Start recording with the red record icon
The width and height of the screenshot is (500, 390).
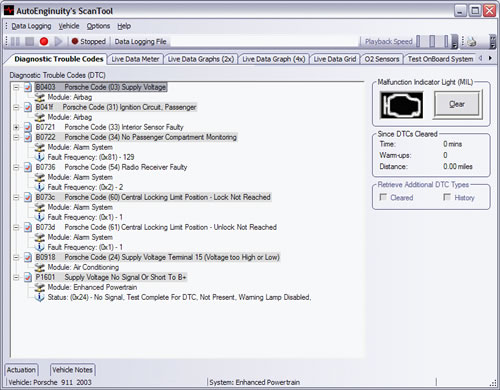44,41
